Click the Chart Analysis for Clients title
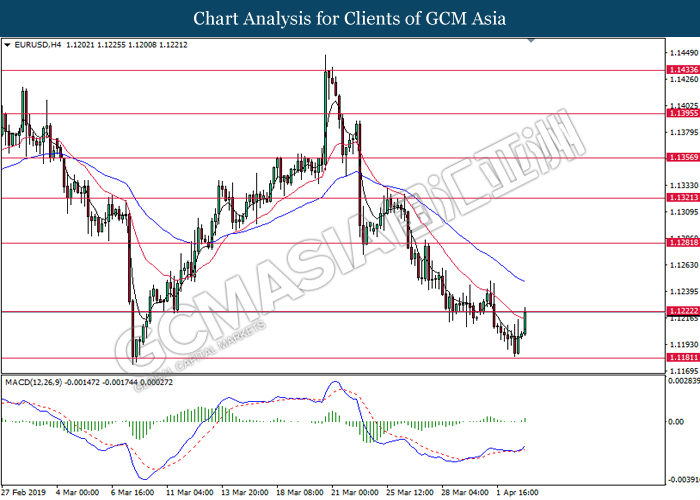 [x=350, y=19]
